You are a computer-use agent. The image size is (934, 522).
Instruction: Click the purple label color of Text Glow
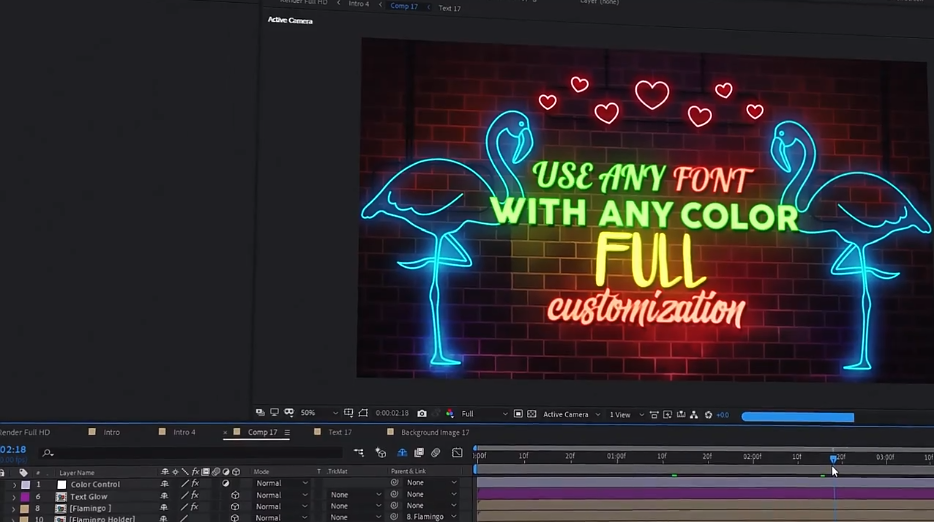[26, 496]
